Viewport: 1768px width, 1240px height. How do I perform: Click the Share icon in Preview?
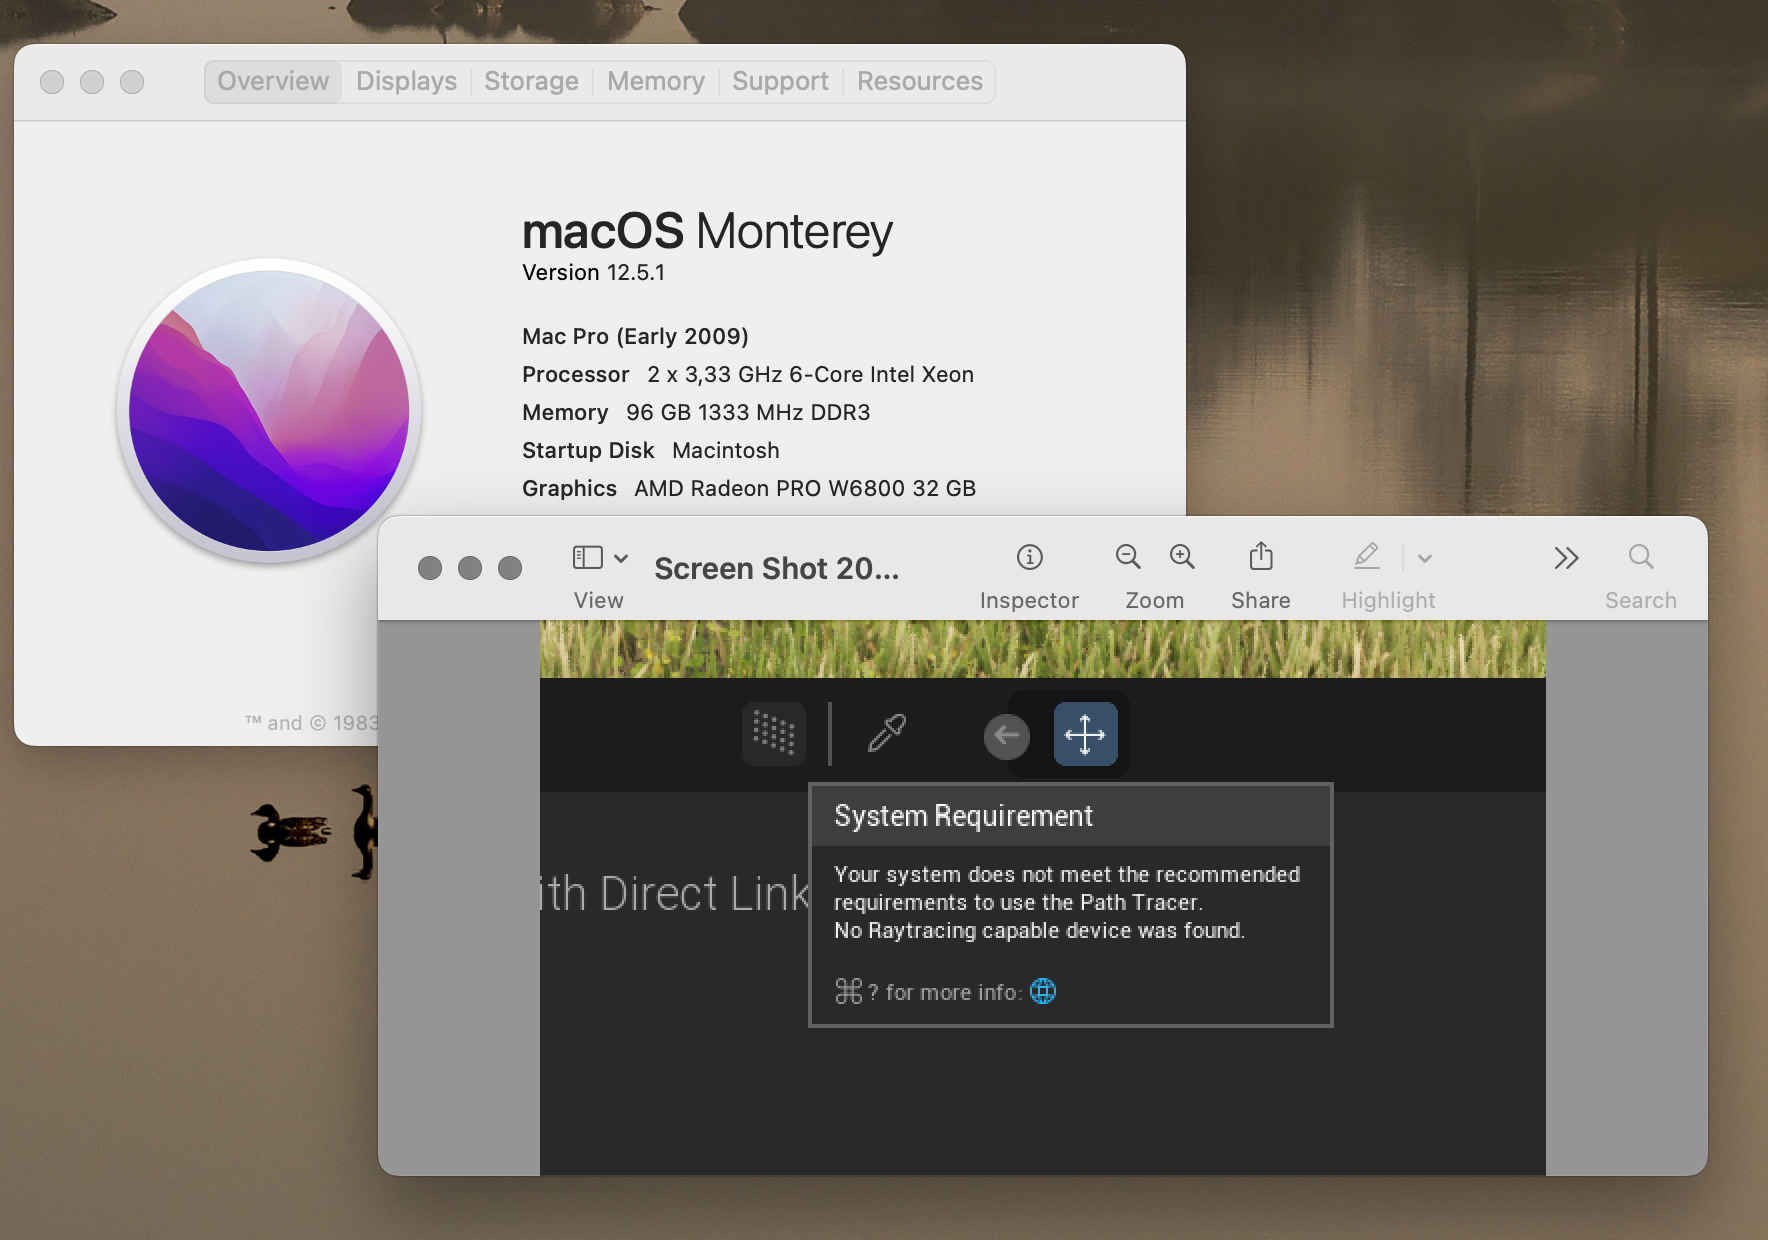click(x=1261, y=556)
